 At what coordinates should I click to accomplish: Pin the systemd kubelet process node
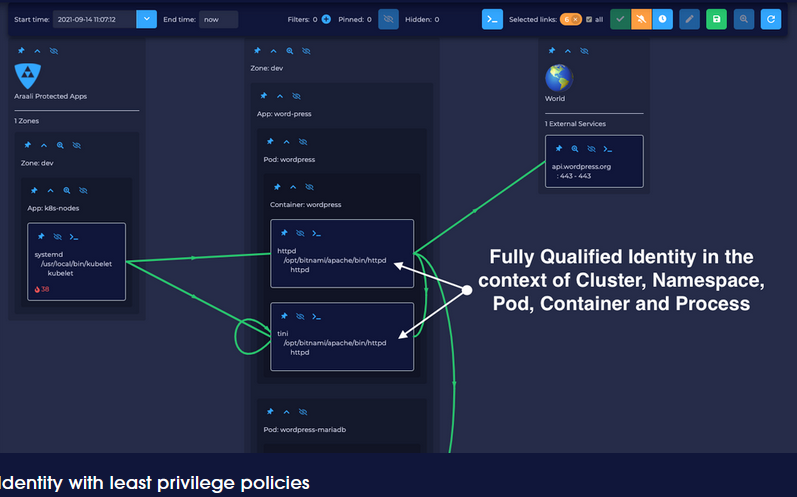[x=41, y=237]
